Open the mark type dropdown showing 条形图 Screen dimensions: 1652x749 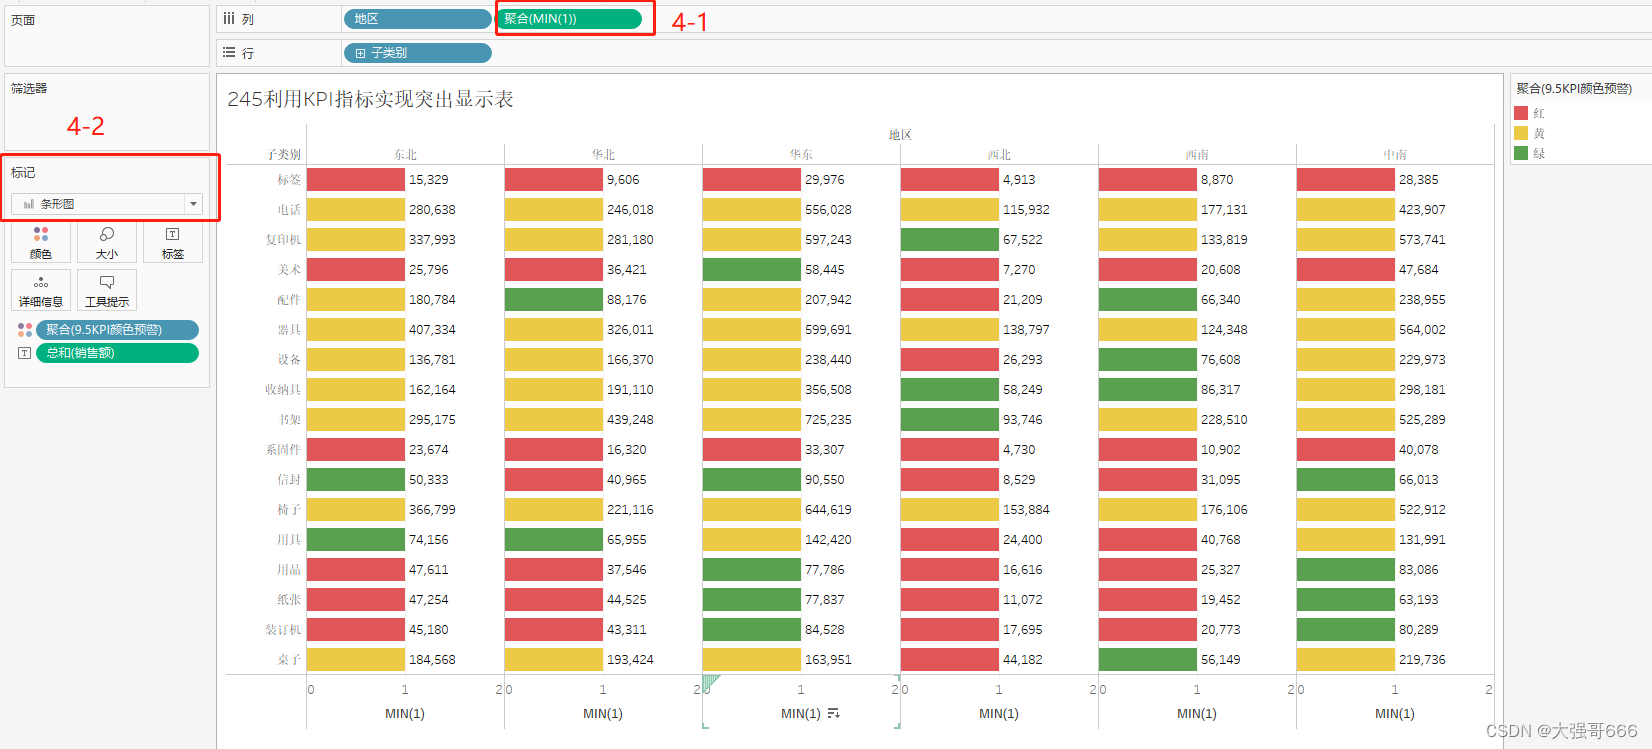pos(107,203)
